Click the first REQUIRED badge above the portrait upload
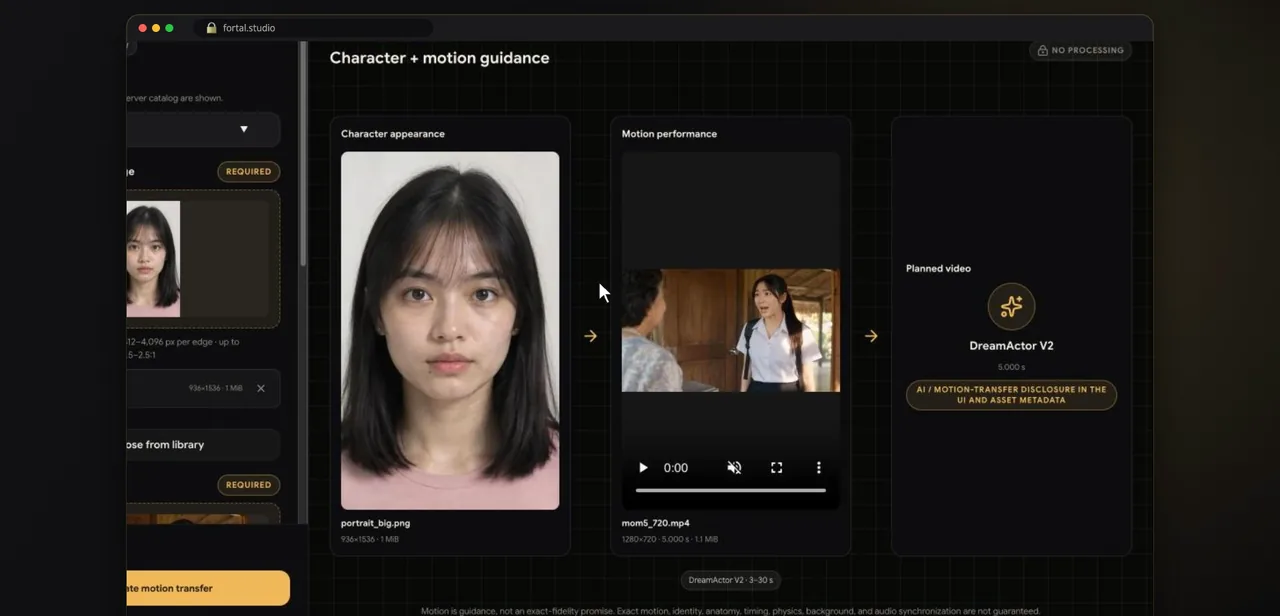 (x=248, y=172)
